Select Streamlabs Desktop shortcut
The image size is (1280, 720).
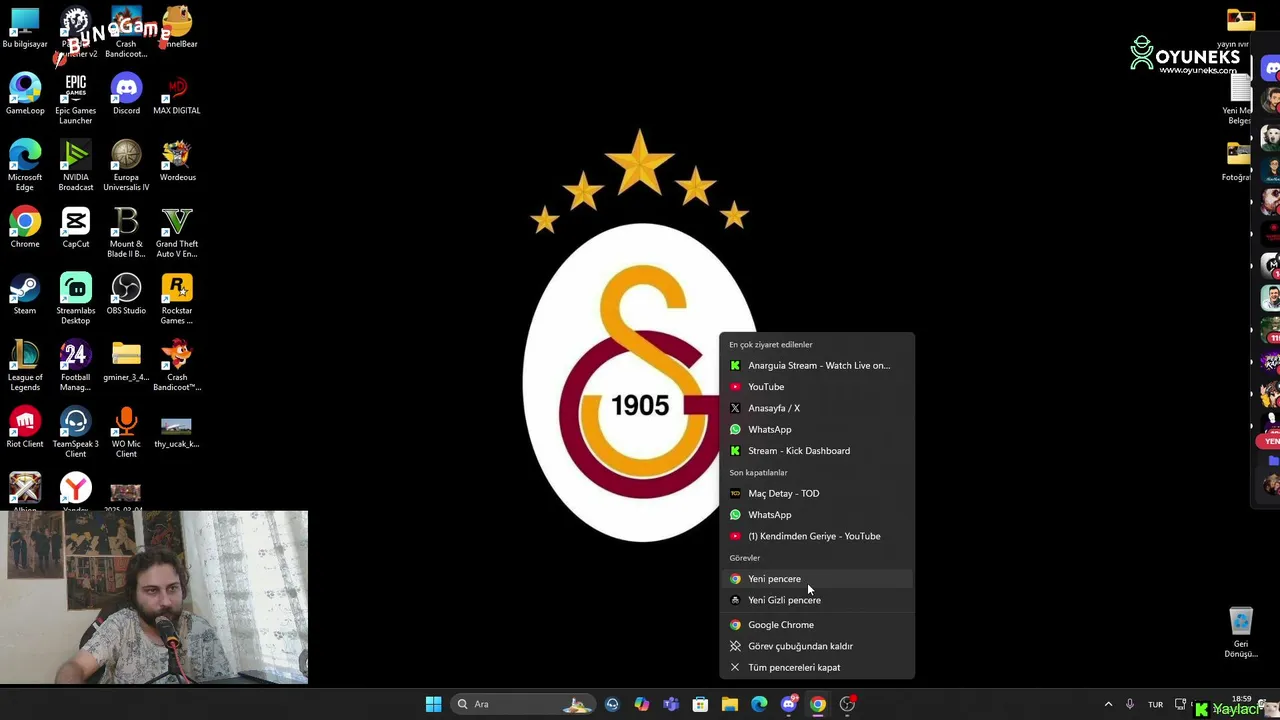pyautogui.click(x=76, y=299)
